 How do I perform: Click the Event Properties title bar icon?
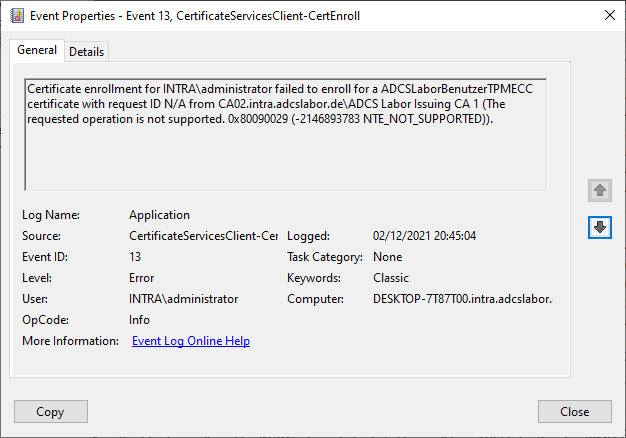16,16
